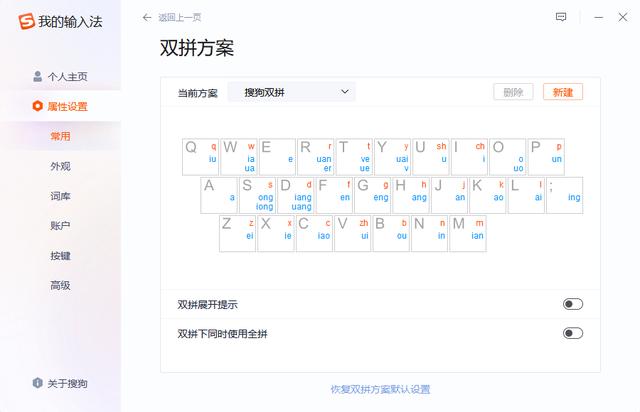The width and height of the screenshot is (640, 412).
Task: Minimize the settings window
Action: pyautogui.click(x=598, y=17)
